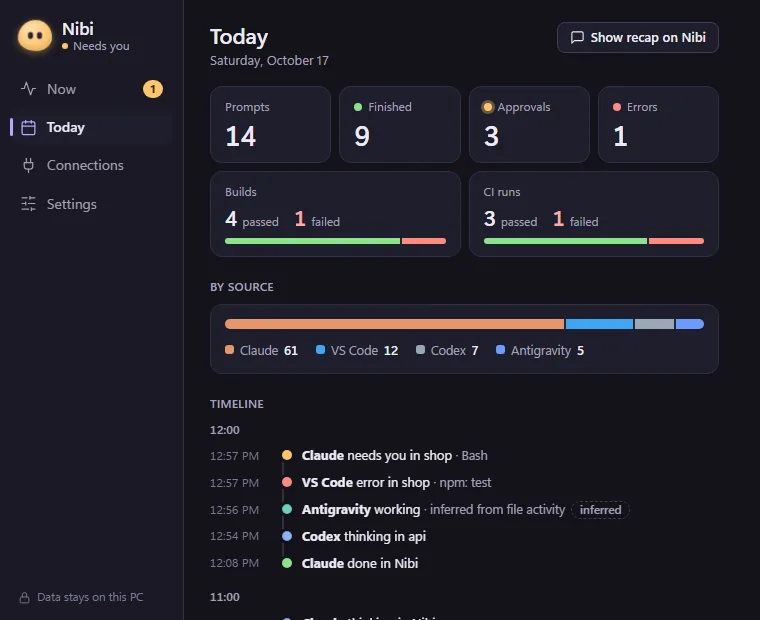Screen dimensions: 760x620
Task: Click the 12:56 PM timestamp
Action: [235, 510]
